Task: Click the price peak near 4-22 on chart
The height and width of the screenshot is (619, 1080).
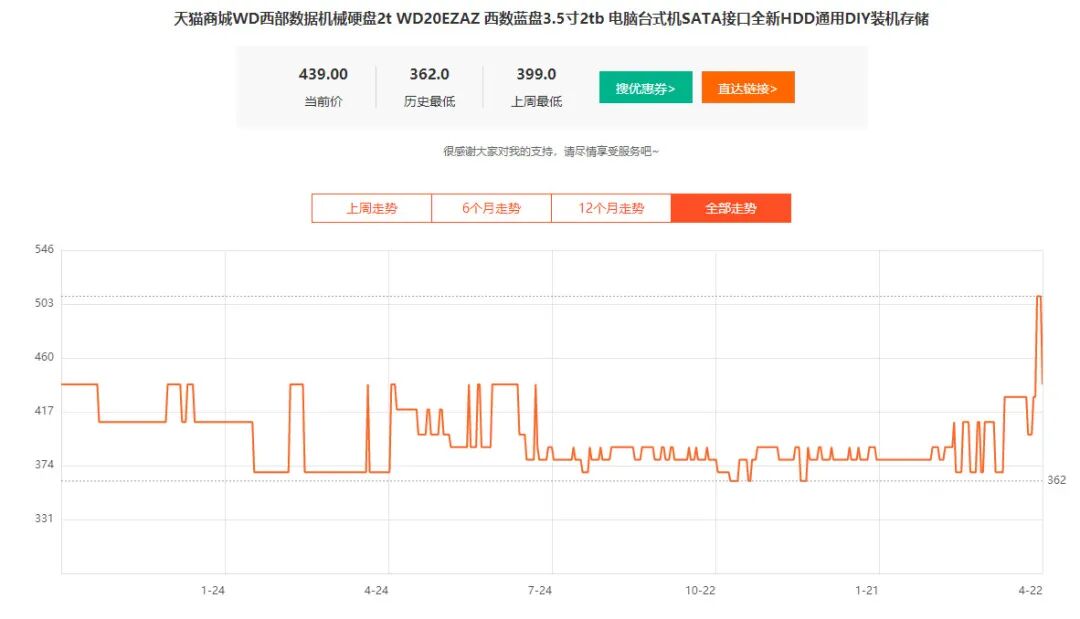Action: 1039,297
